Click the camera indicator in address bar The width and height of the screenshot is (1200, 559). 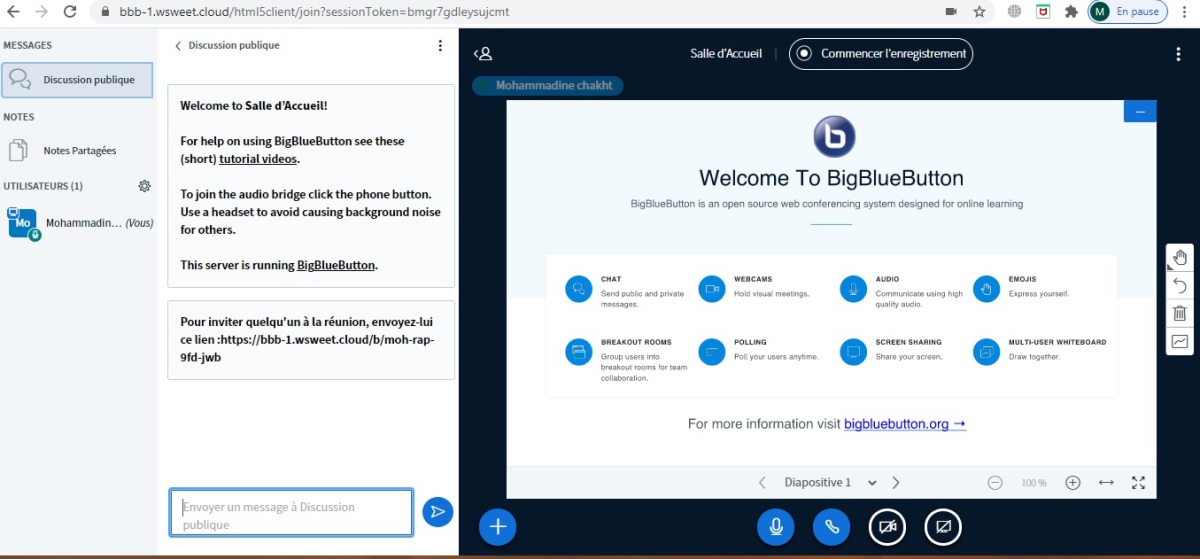pyautogui.click(x=951, y=12)
